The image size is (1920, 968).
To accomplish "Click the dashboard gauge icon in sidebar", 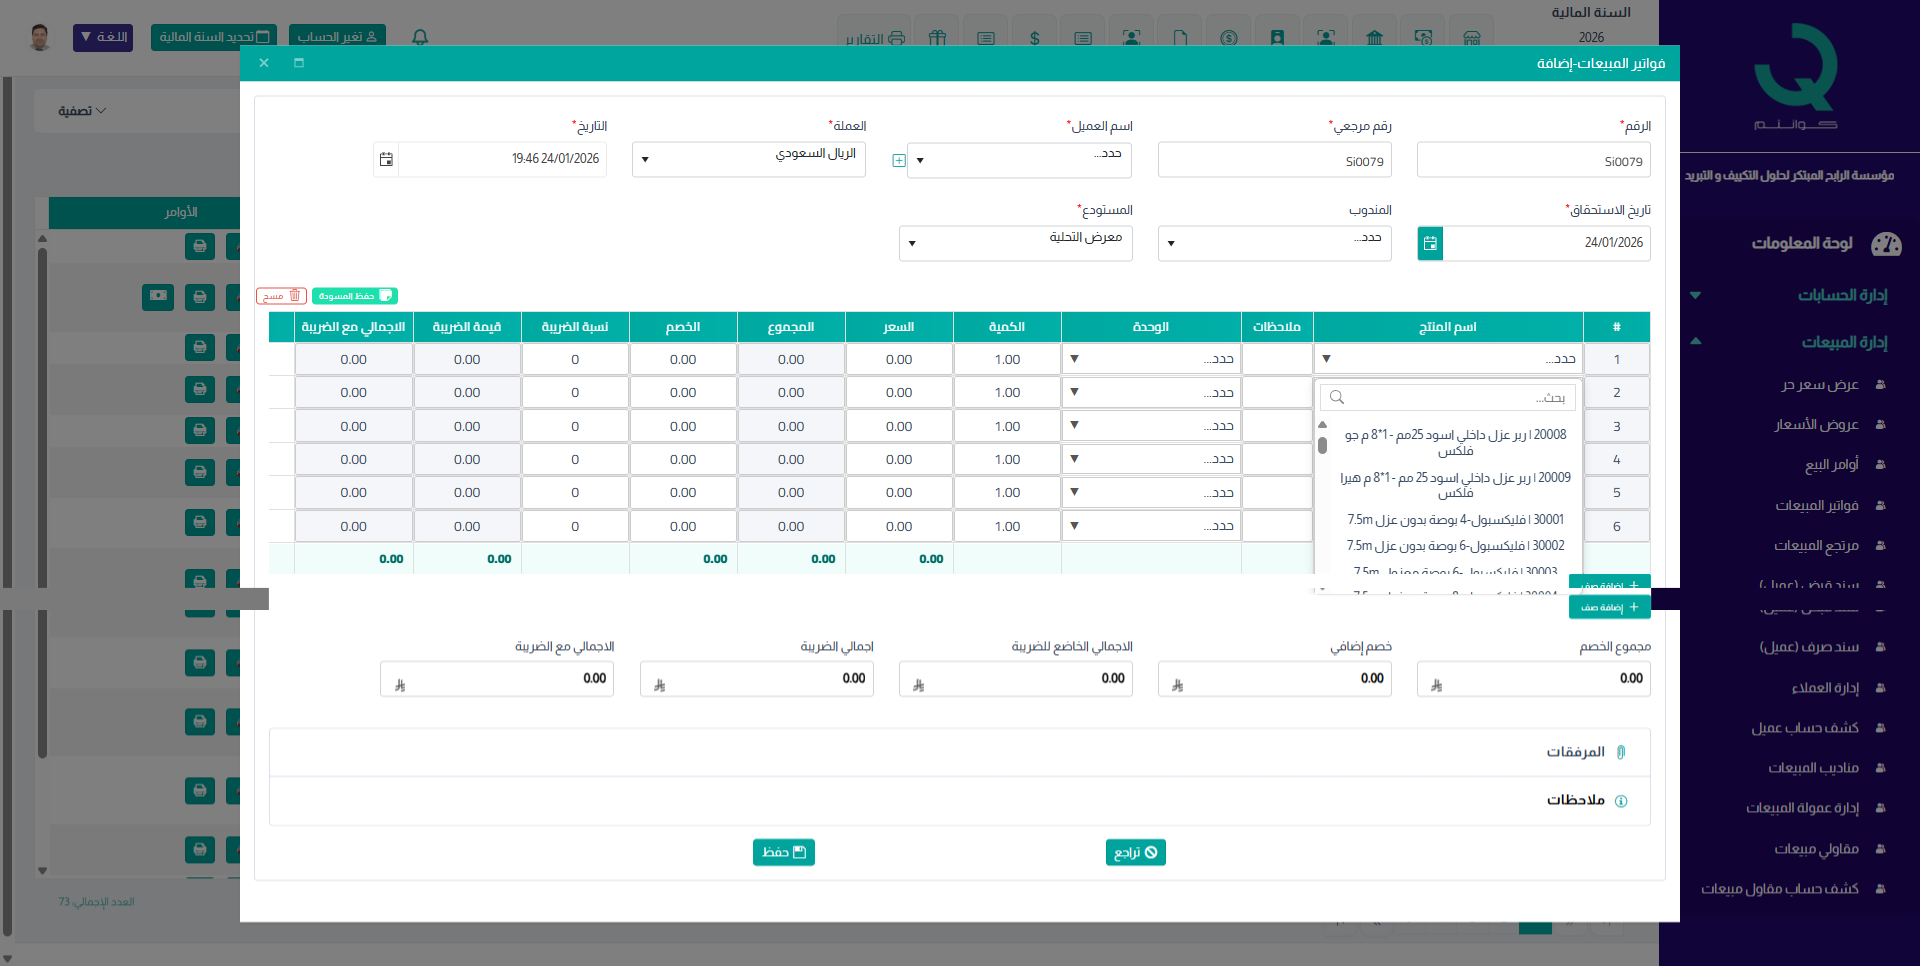I will tap(1886, 244).
